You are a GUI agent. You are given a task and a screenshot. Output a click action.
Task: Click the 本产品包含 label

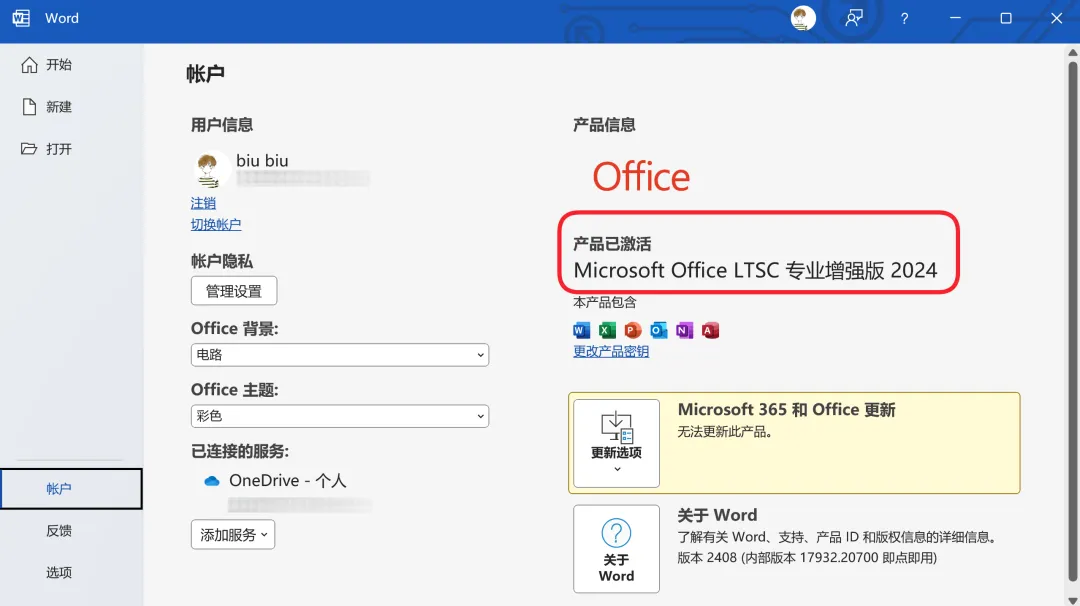point(605,302)
